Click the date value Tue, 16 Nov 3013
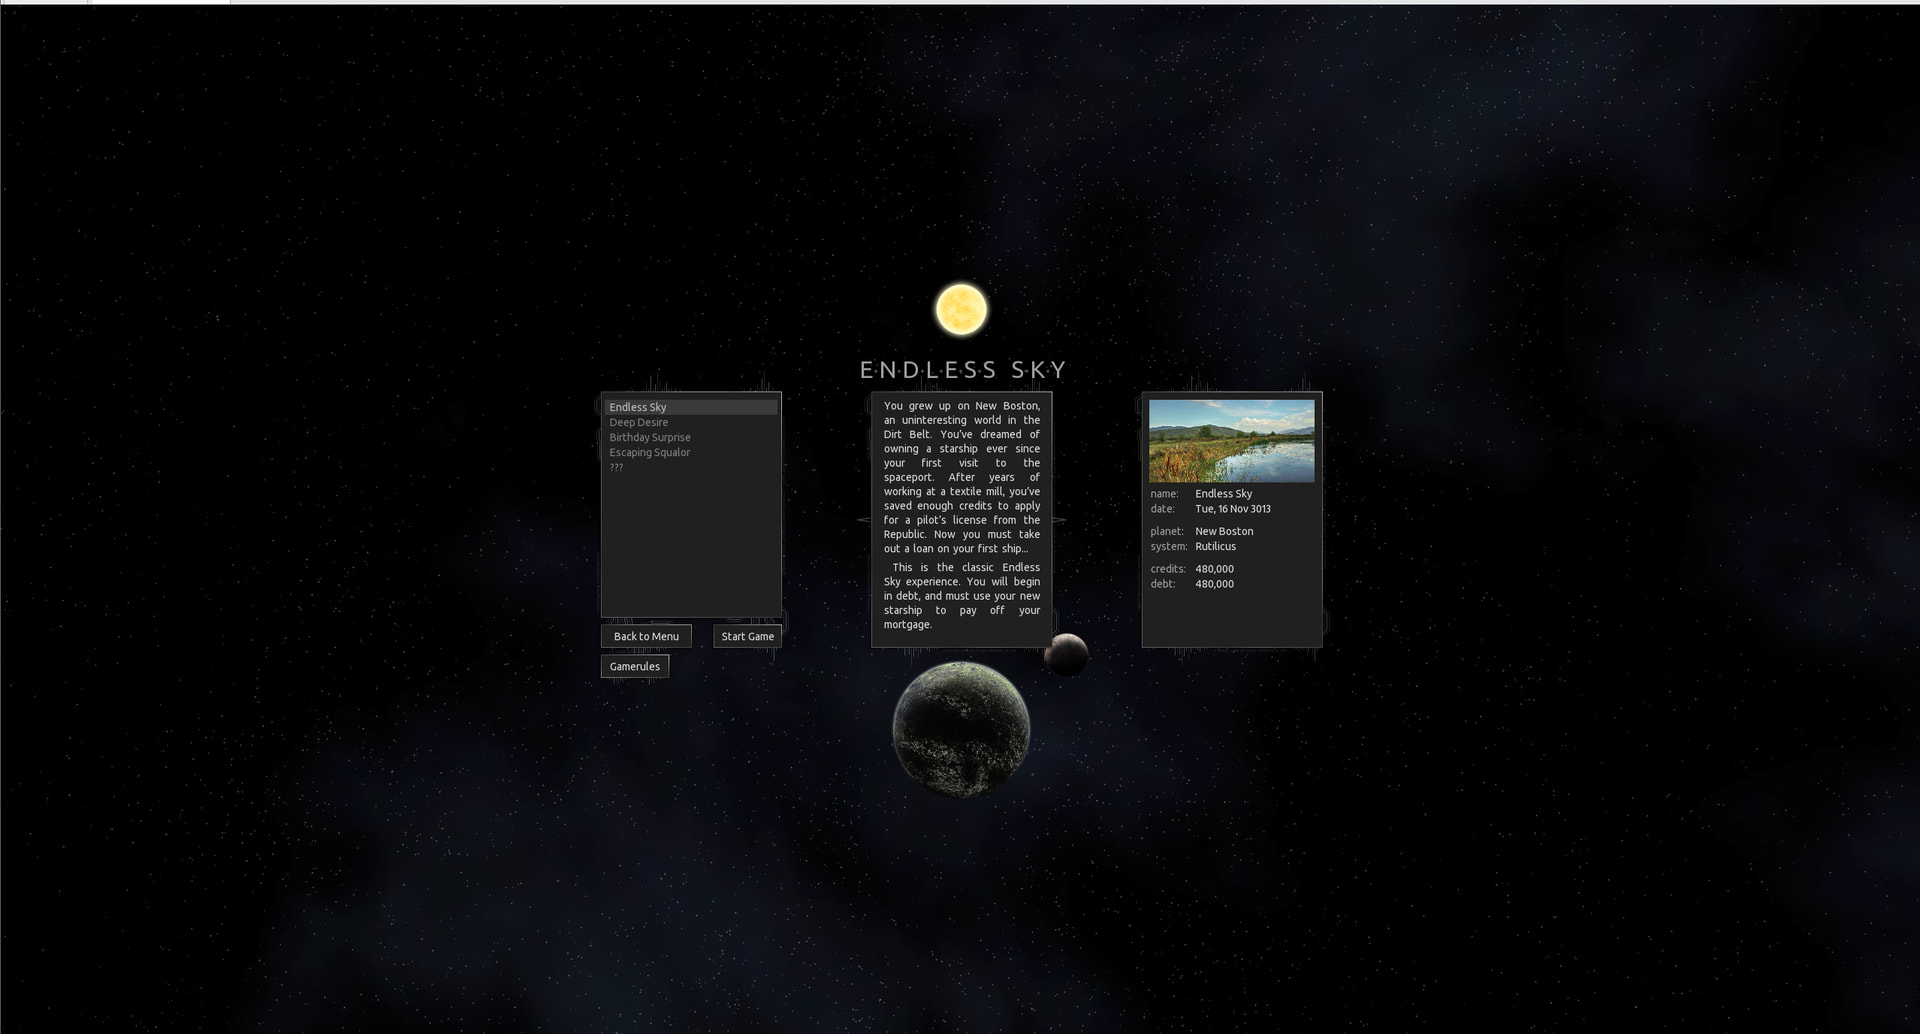The image size is (1920, 1034). point(1233,509)
